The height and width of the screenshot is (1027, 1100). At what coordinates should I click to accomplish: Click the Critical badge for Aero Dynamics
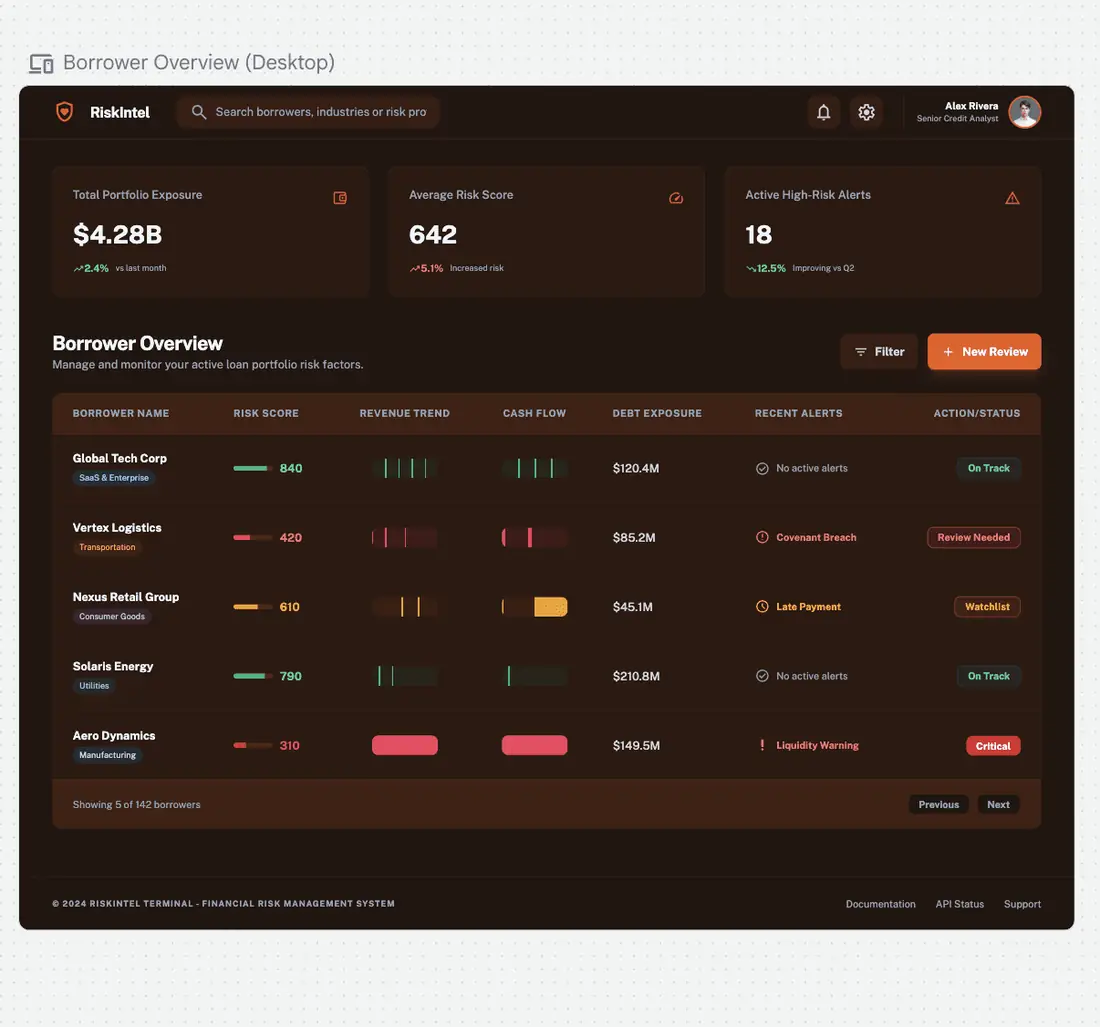(993, 746)
